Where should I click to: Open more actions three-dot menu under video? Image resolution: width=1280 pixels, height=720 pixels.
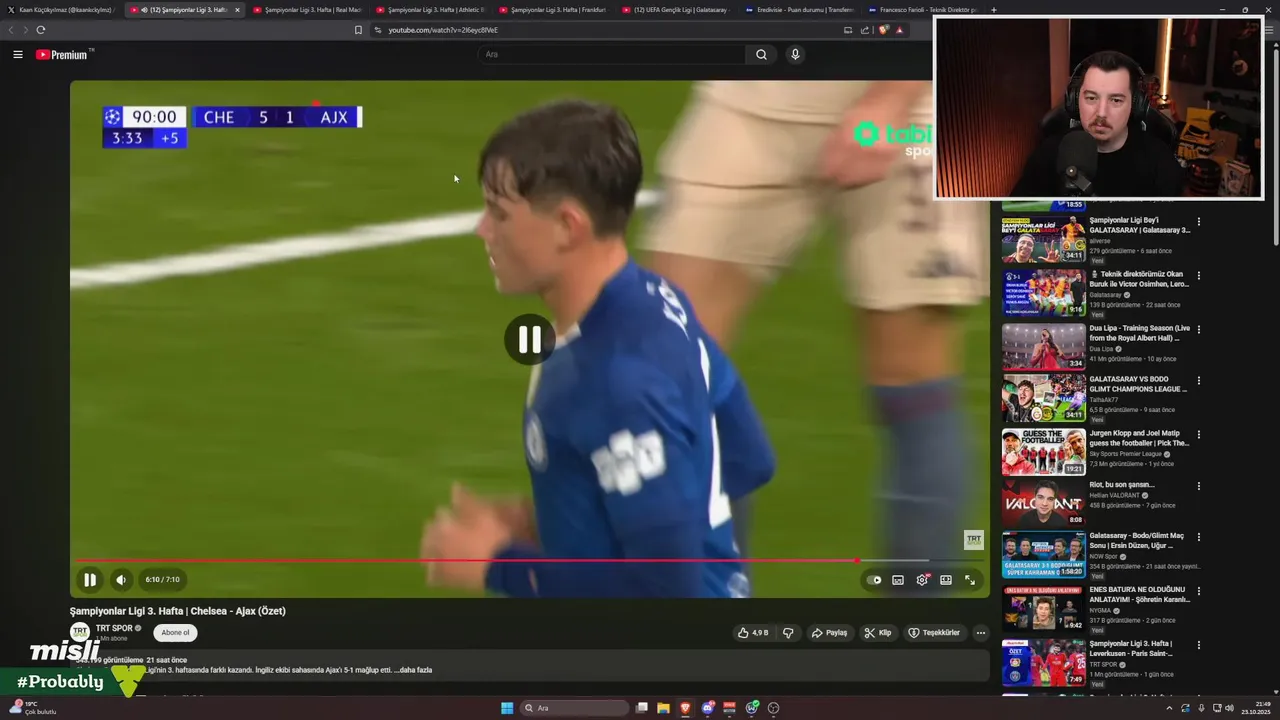pyautogui.click(x=981, y=633)
